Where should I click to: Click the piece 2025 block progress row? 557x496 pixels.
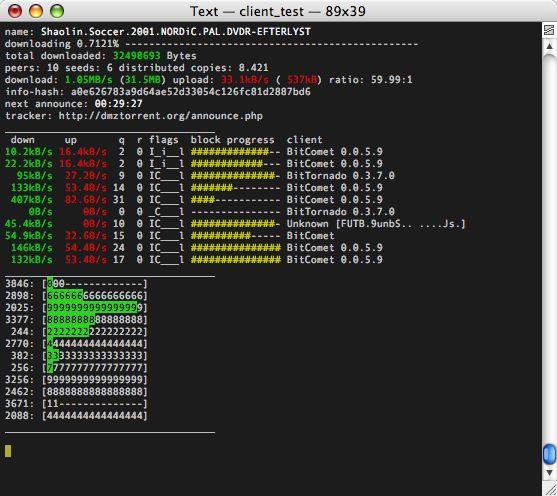coord(76,307)
